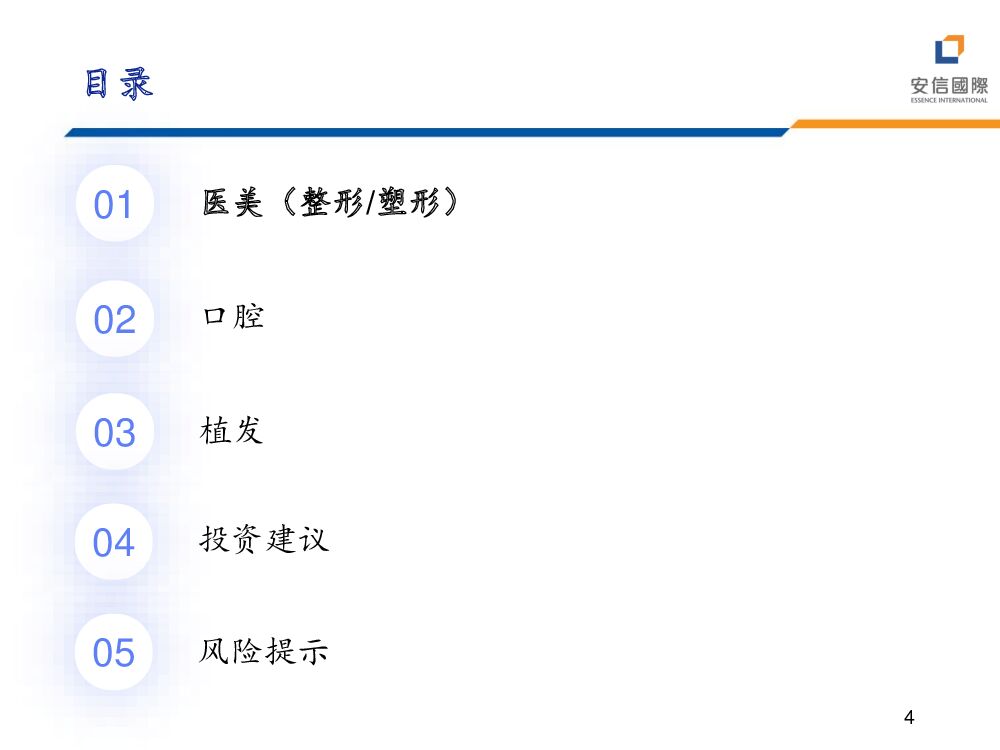The width and height of the screenshot is (1000, 750).
Task: Click the 安信國際 logo text
Action: tap(948, 85)
